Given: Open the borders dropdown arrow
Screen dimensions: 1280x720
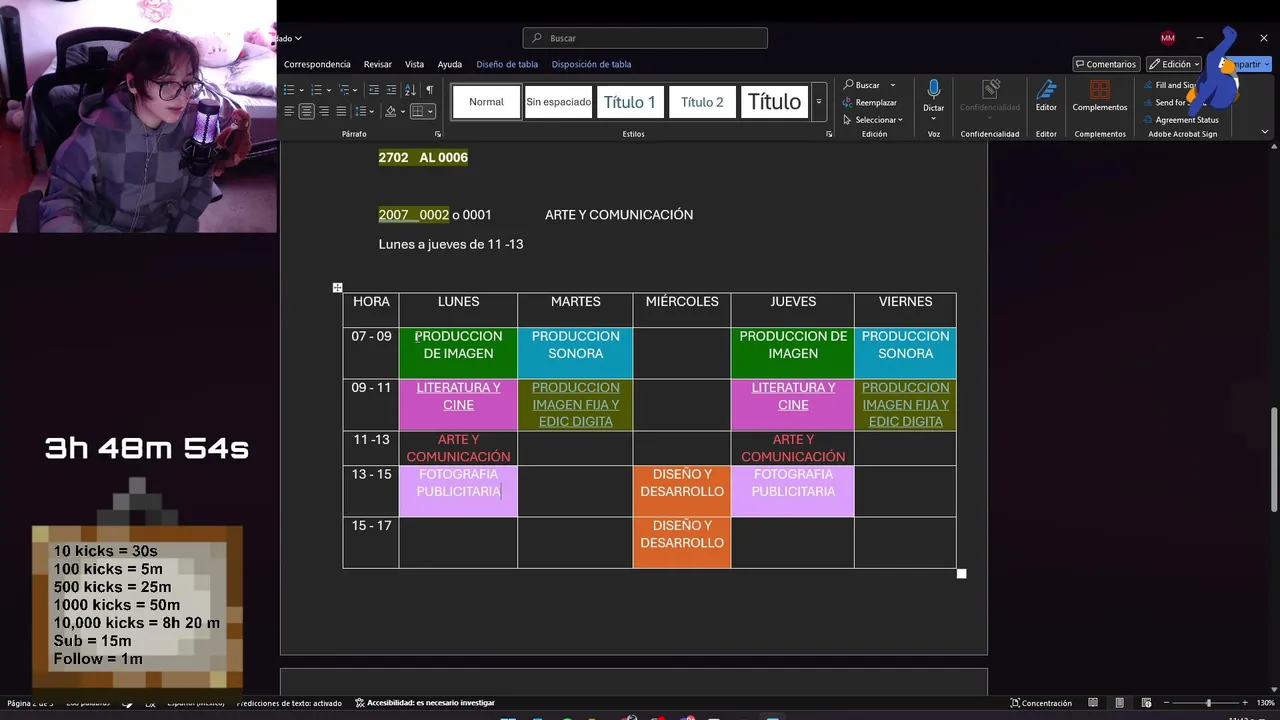Looking at the screenshot, I should click(430, 111).
